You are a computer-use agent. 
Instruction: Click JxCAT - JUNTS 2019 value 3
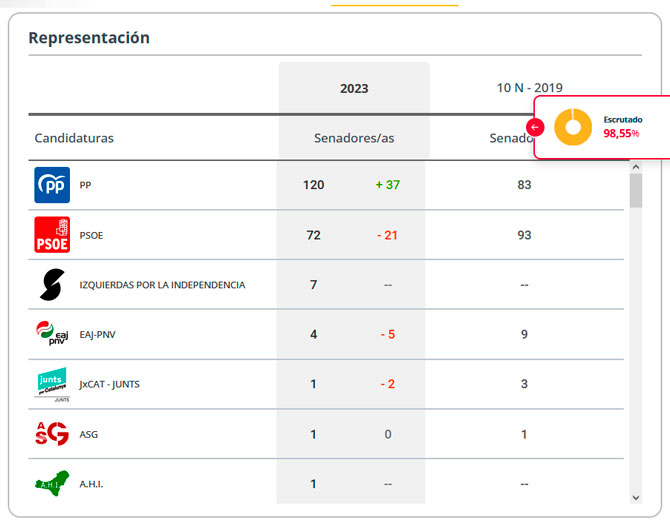524,384
